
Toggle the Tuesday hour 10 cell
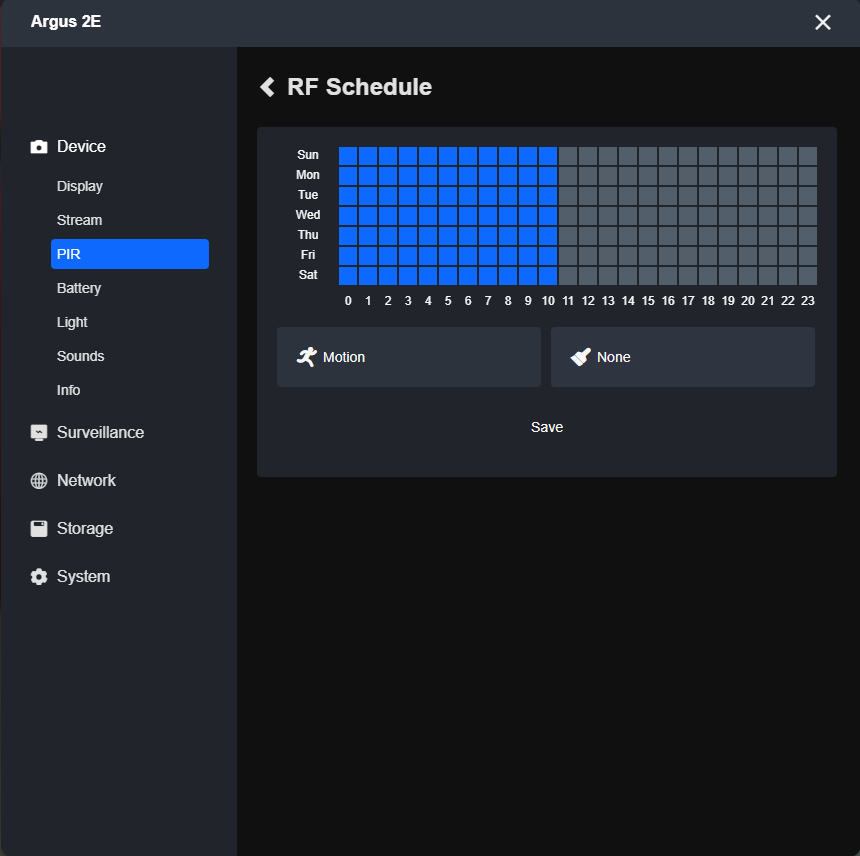click(547, 196)
